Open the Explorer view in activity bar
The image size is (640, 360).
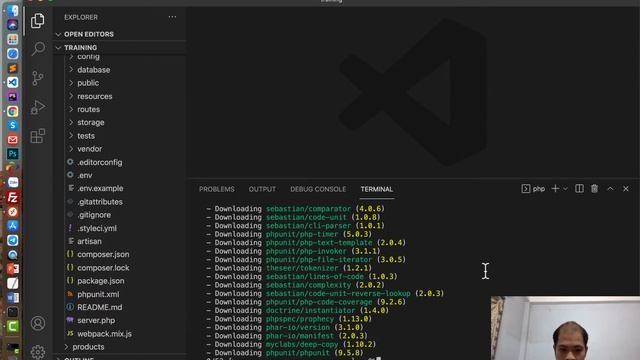tap(38, 20)
